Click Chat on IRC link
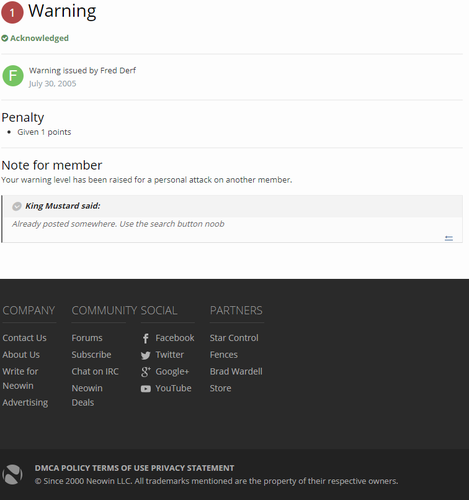 coord(95,372)
